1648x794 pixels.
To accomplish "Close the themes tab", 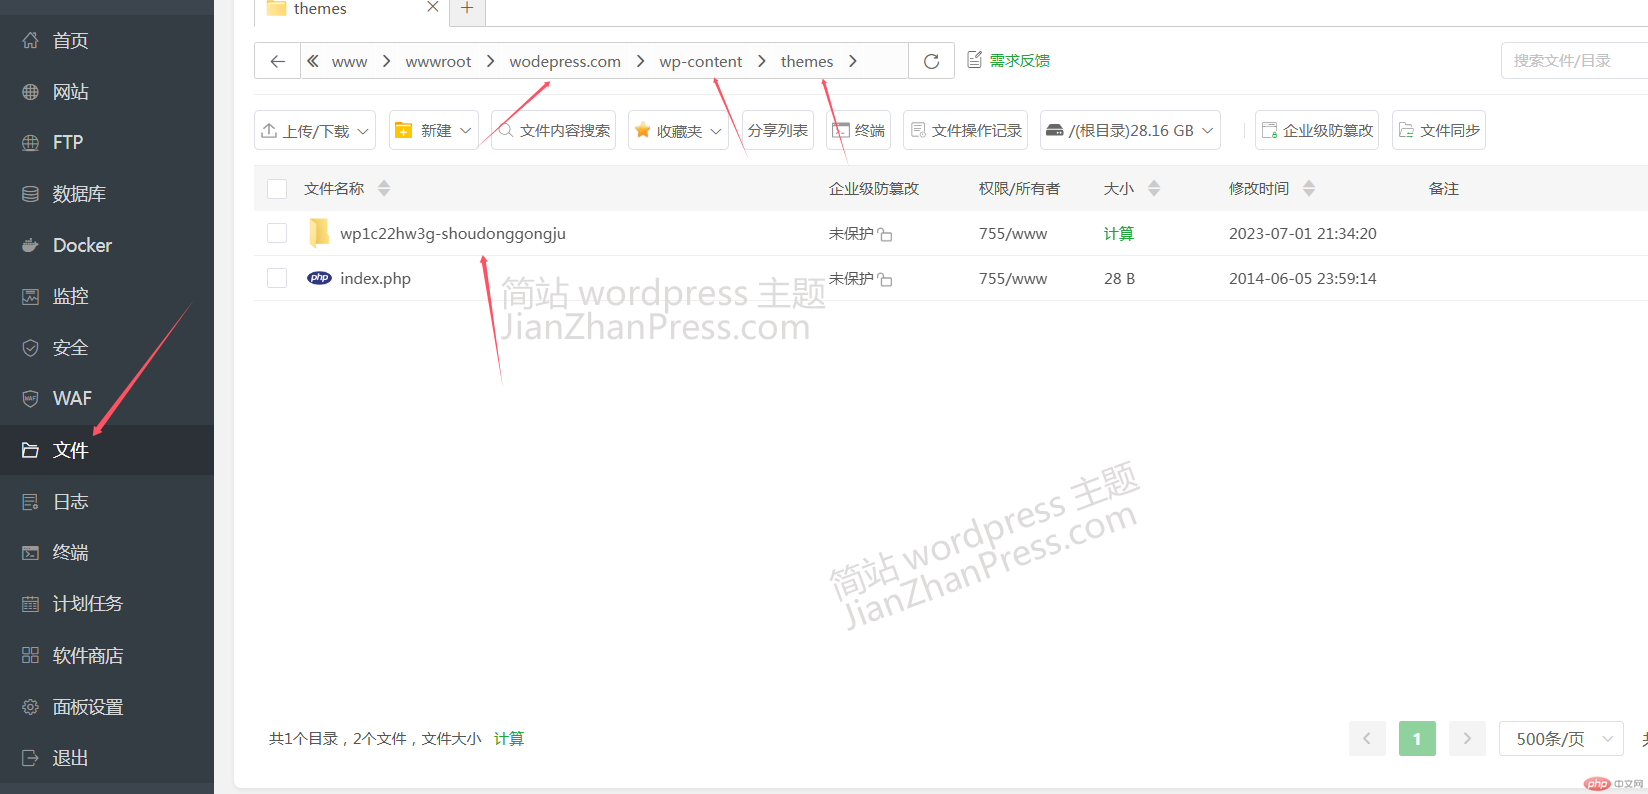I will pyautogui.click(x=433, y=8).
